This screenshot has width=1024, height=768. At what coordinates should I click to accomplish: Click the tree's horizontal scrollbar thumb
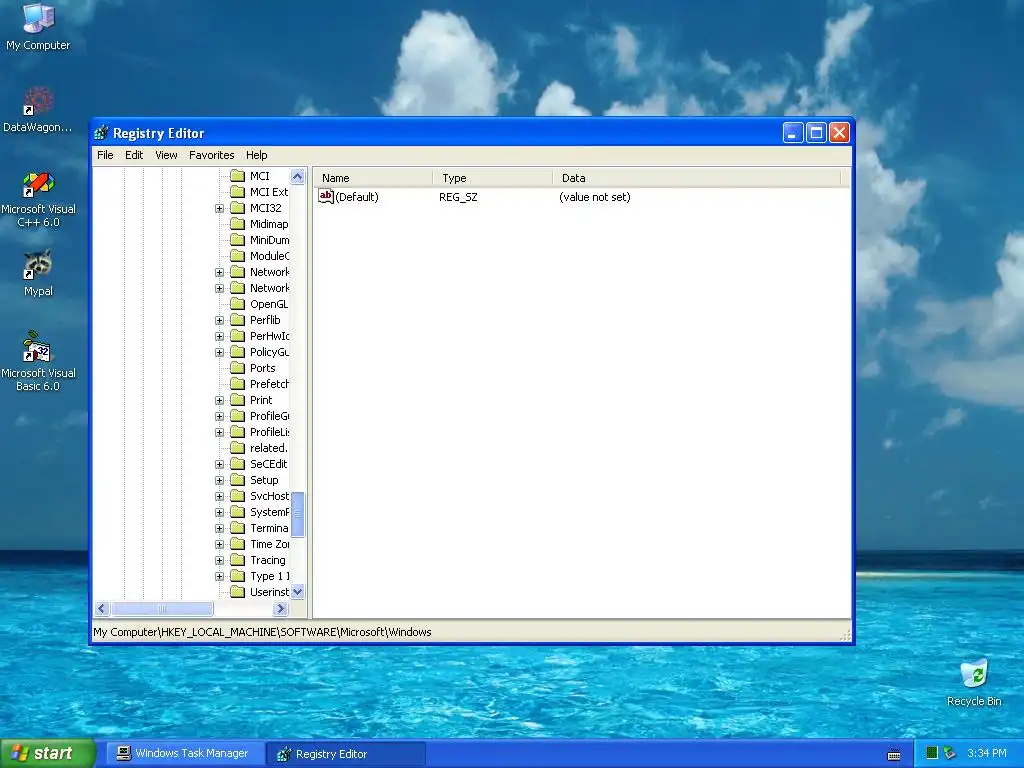tap(162, 609)
